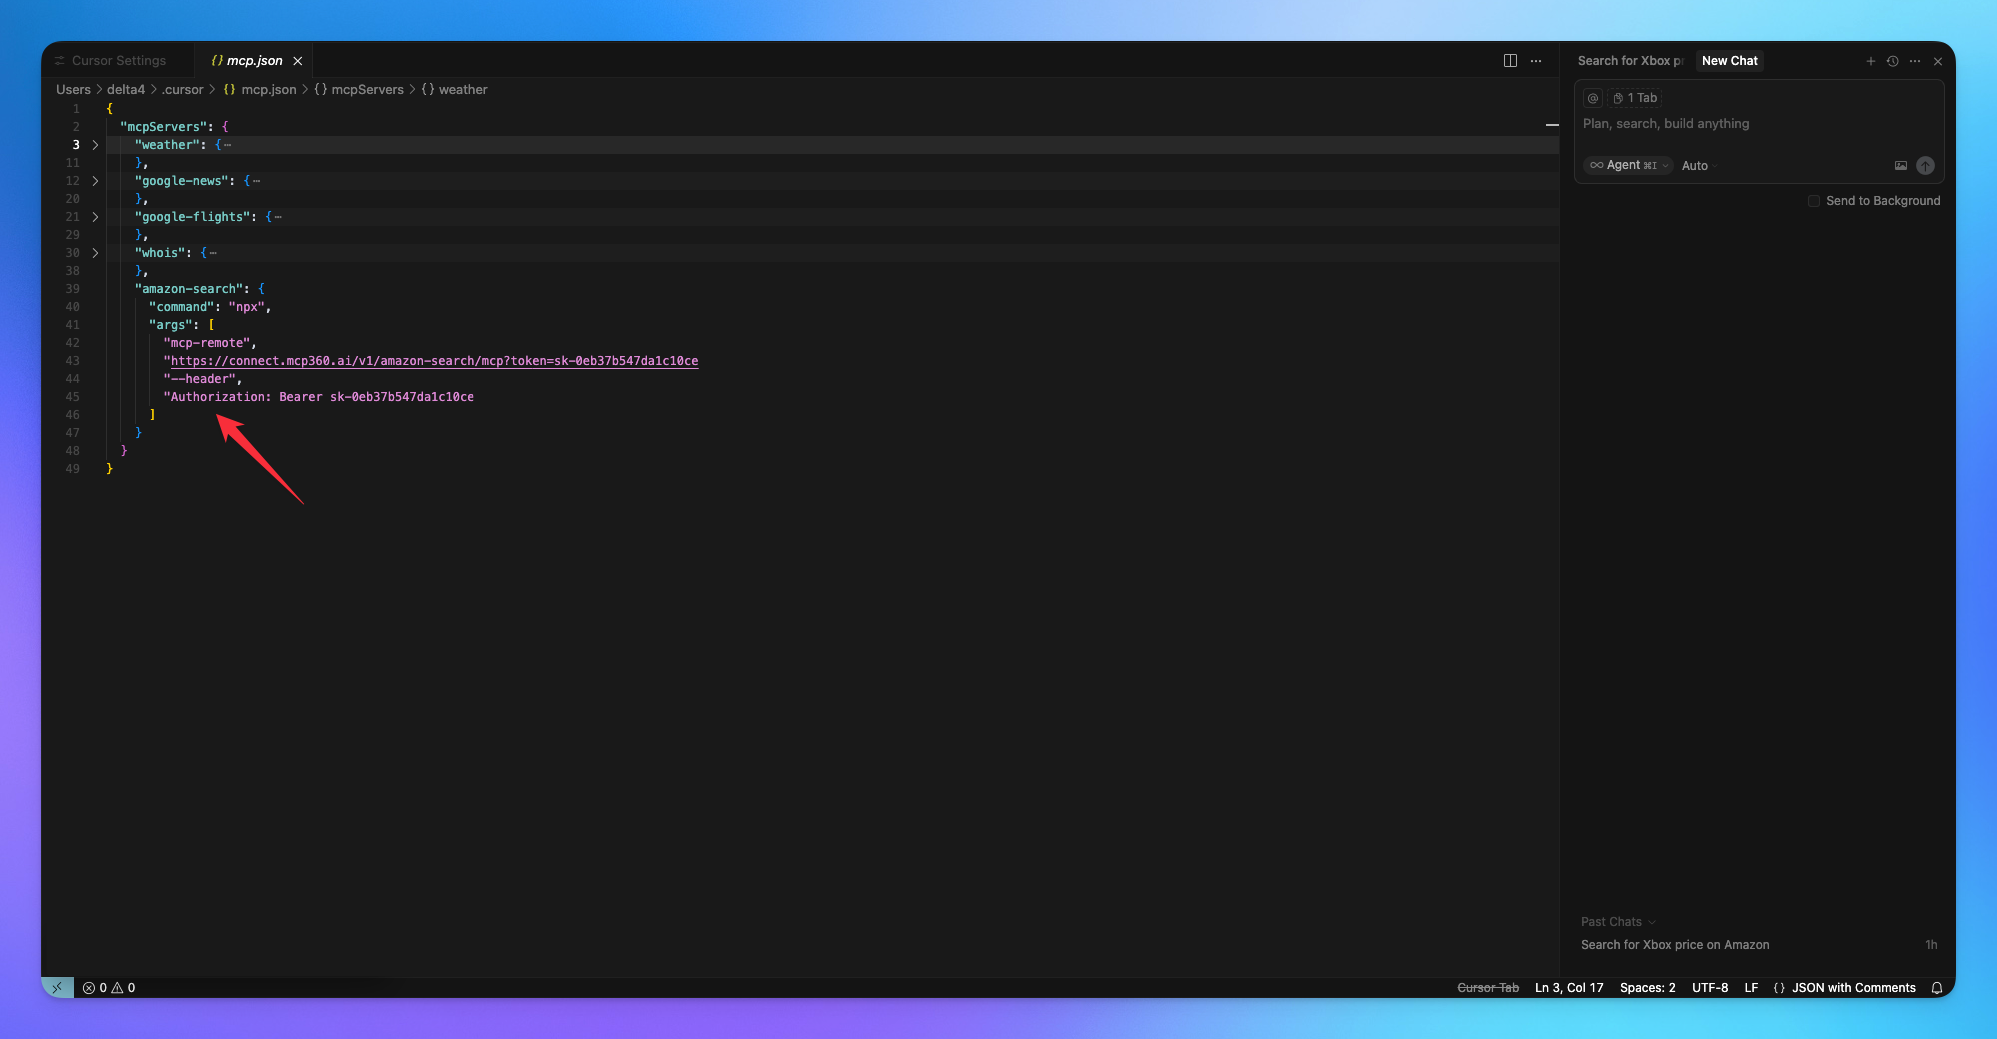Attach an image using the image icon

click(x=1900, y=165)
